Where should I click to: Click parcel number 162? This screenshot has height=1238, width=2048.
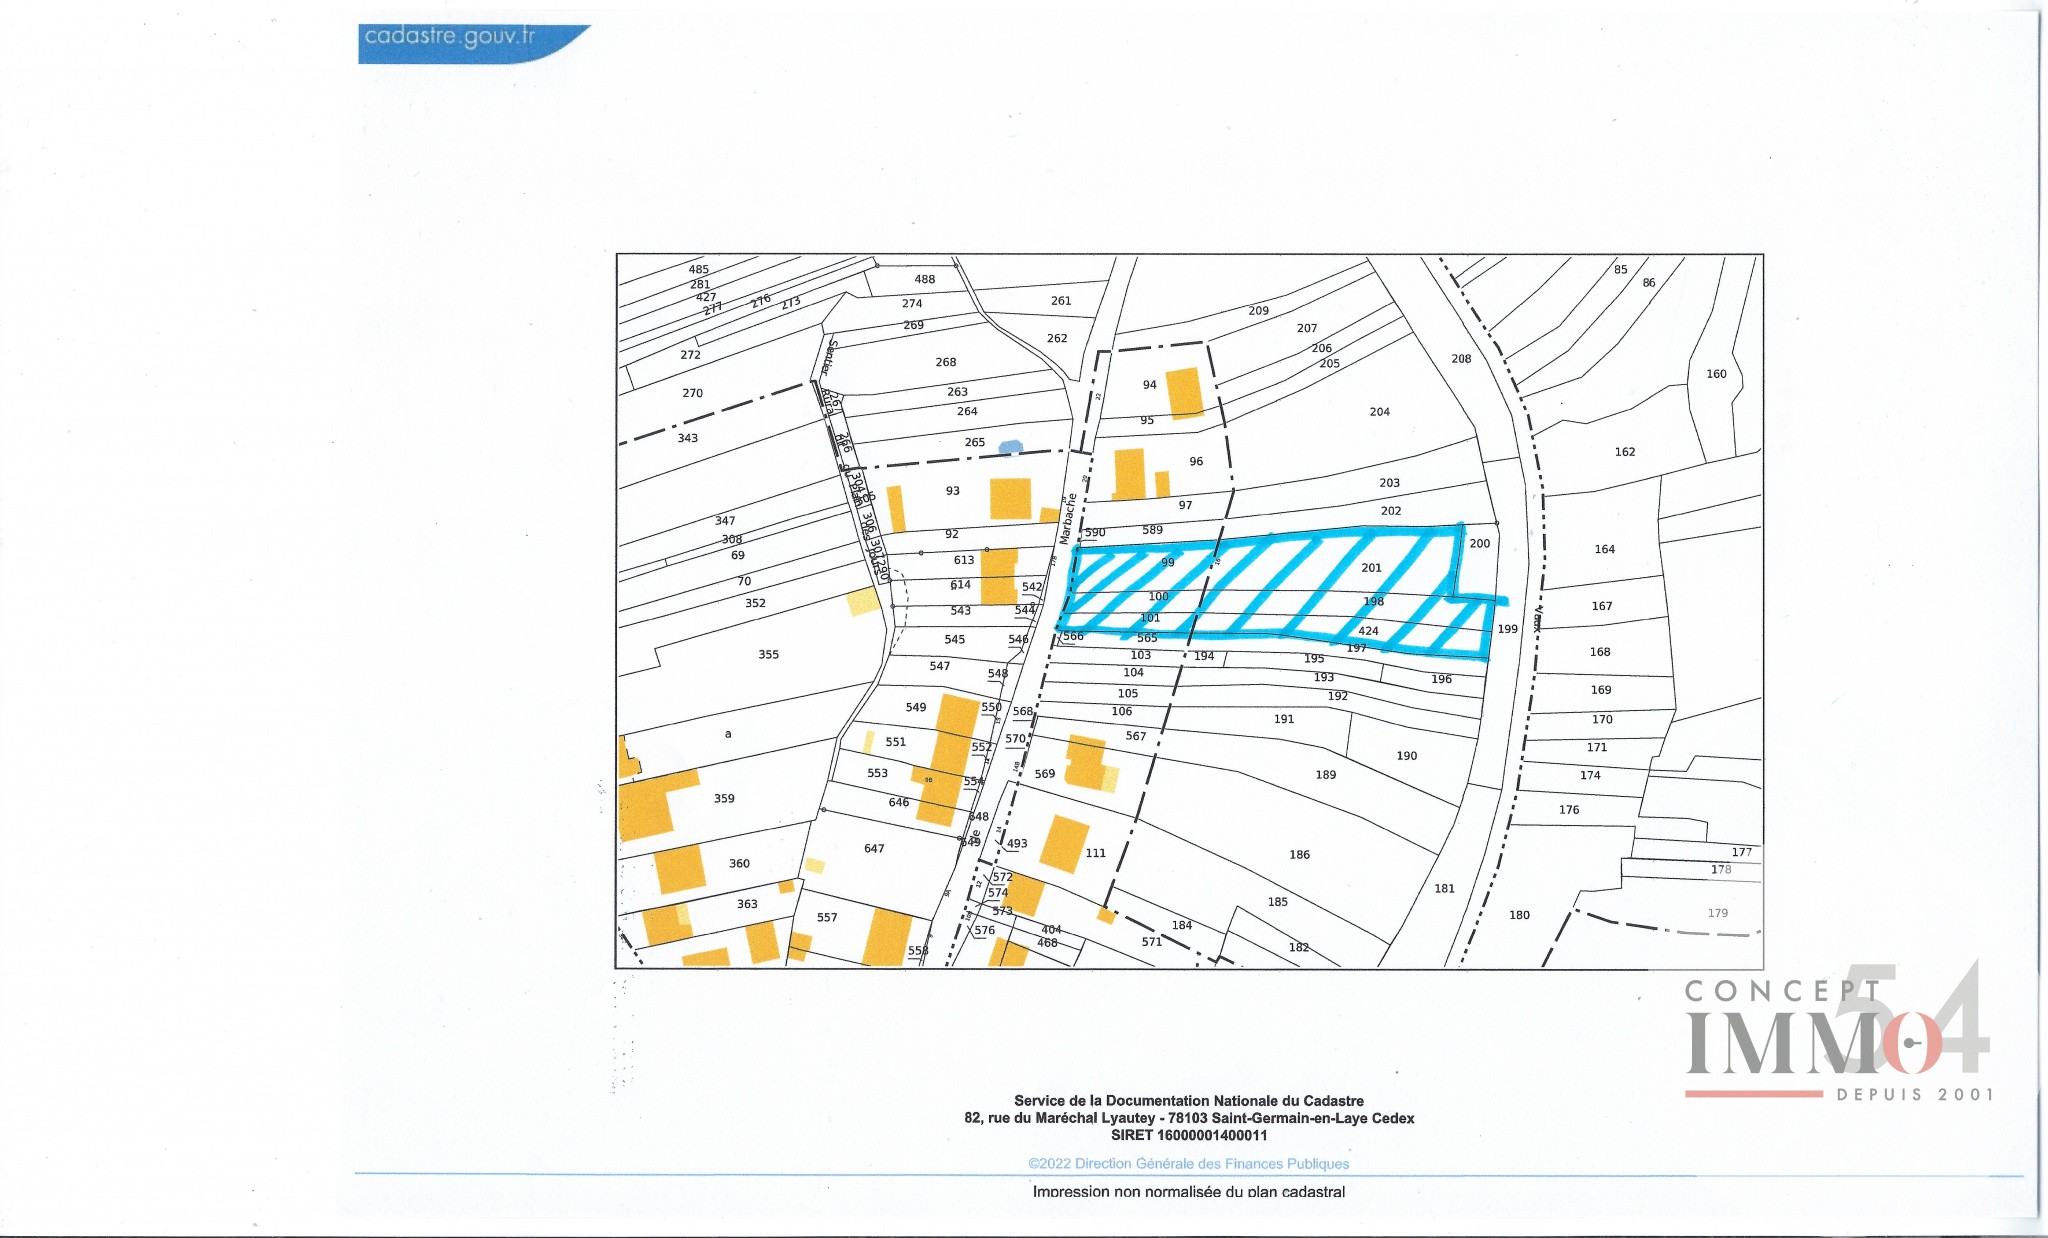click(1626, 452)
